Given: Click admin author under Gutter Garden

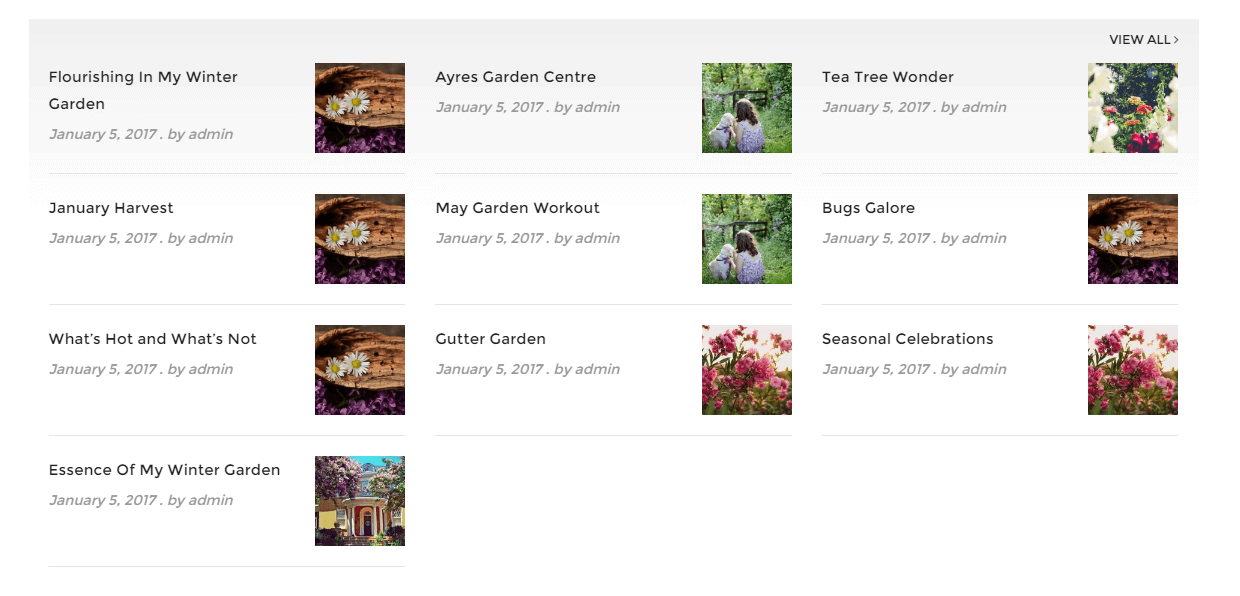Looking at the screenshot, I should [598, 369].
